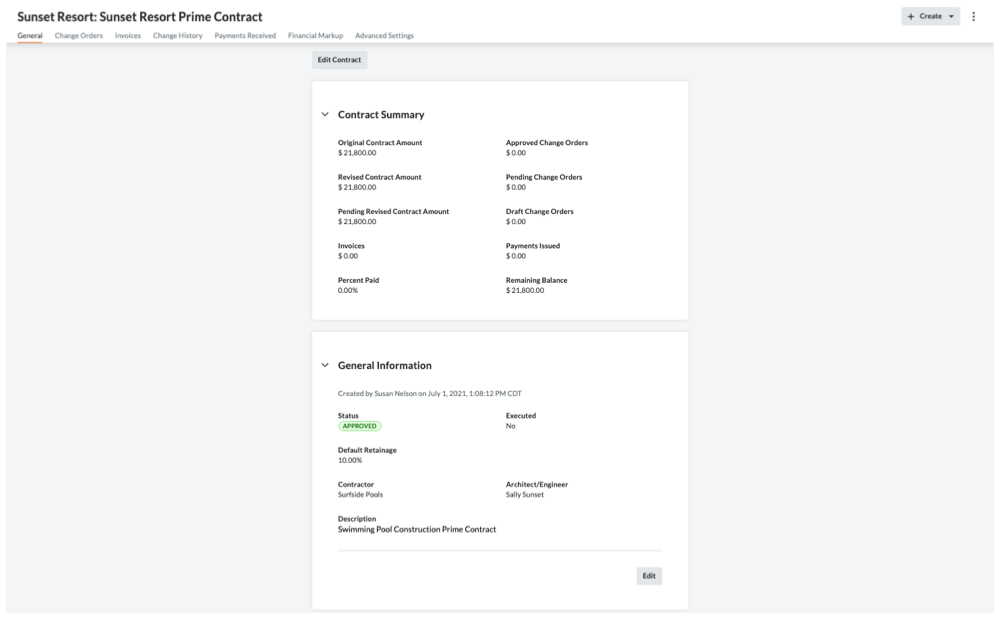Click the Remaining Balance value $21,800.00

[x=525, y=290]
